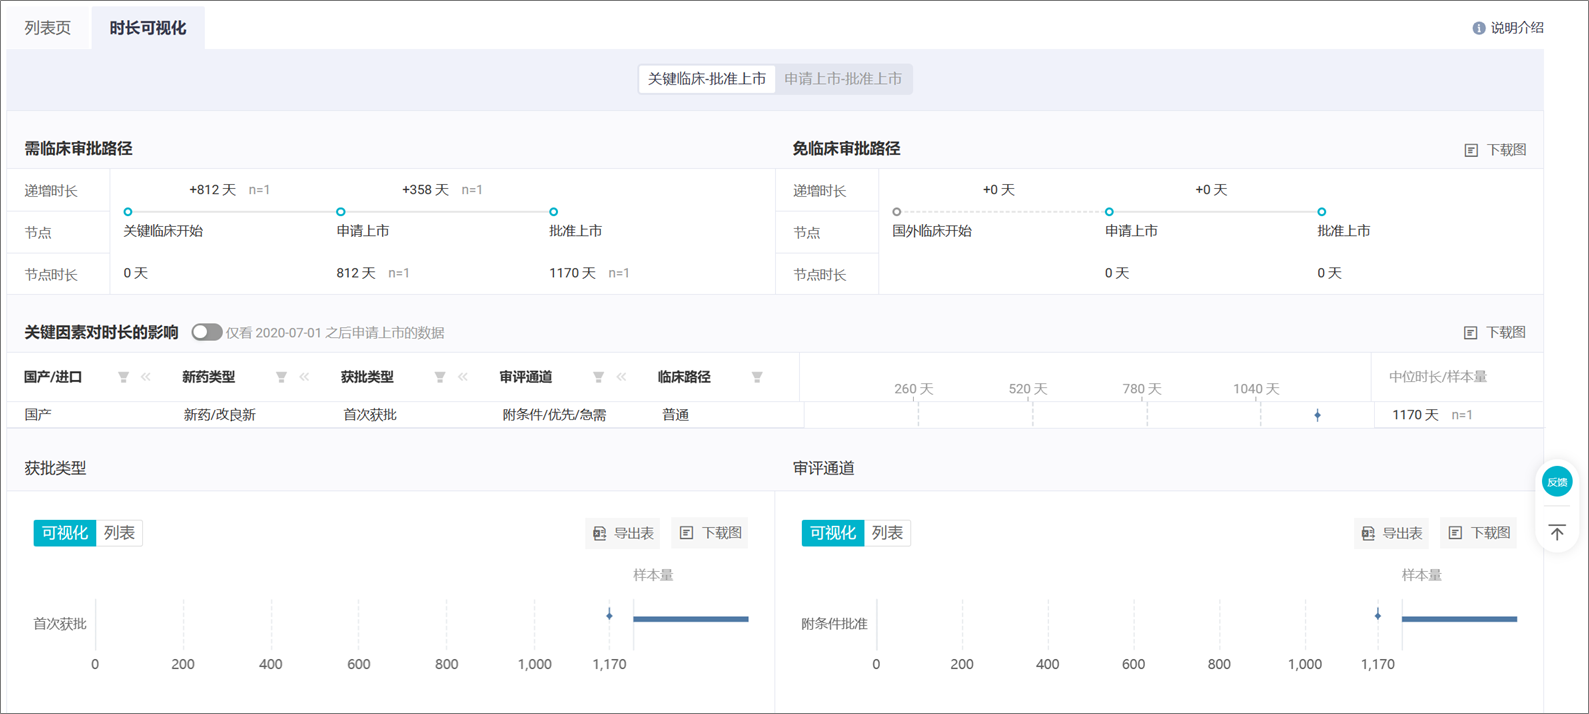This screenshot has height=714, width=1589.
Task: Click 812 天 node duration value
Action: (356, 273)
